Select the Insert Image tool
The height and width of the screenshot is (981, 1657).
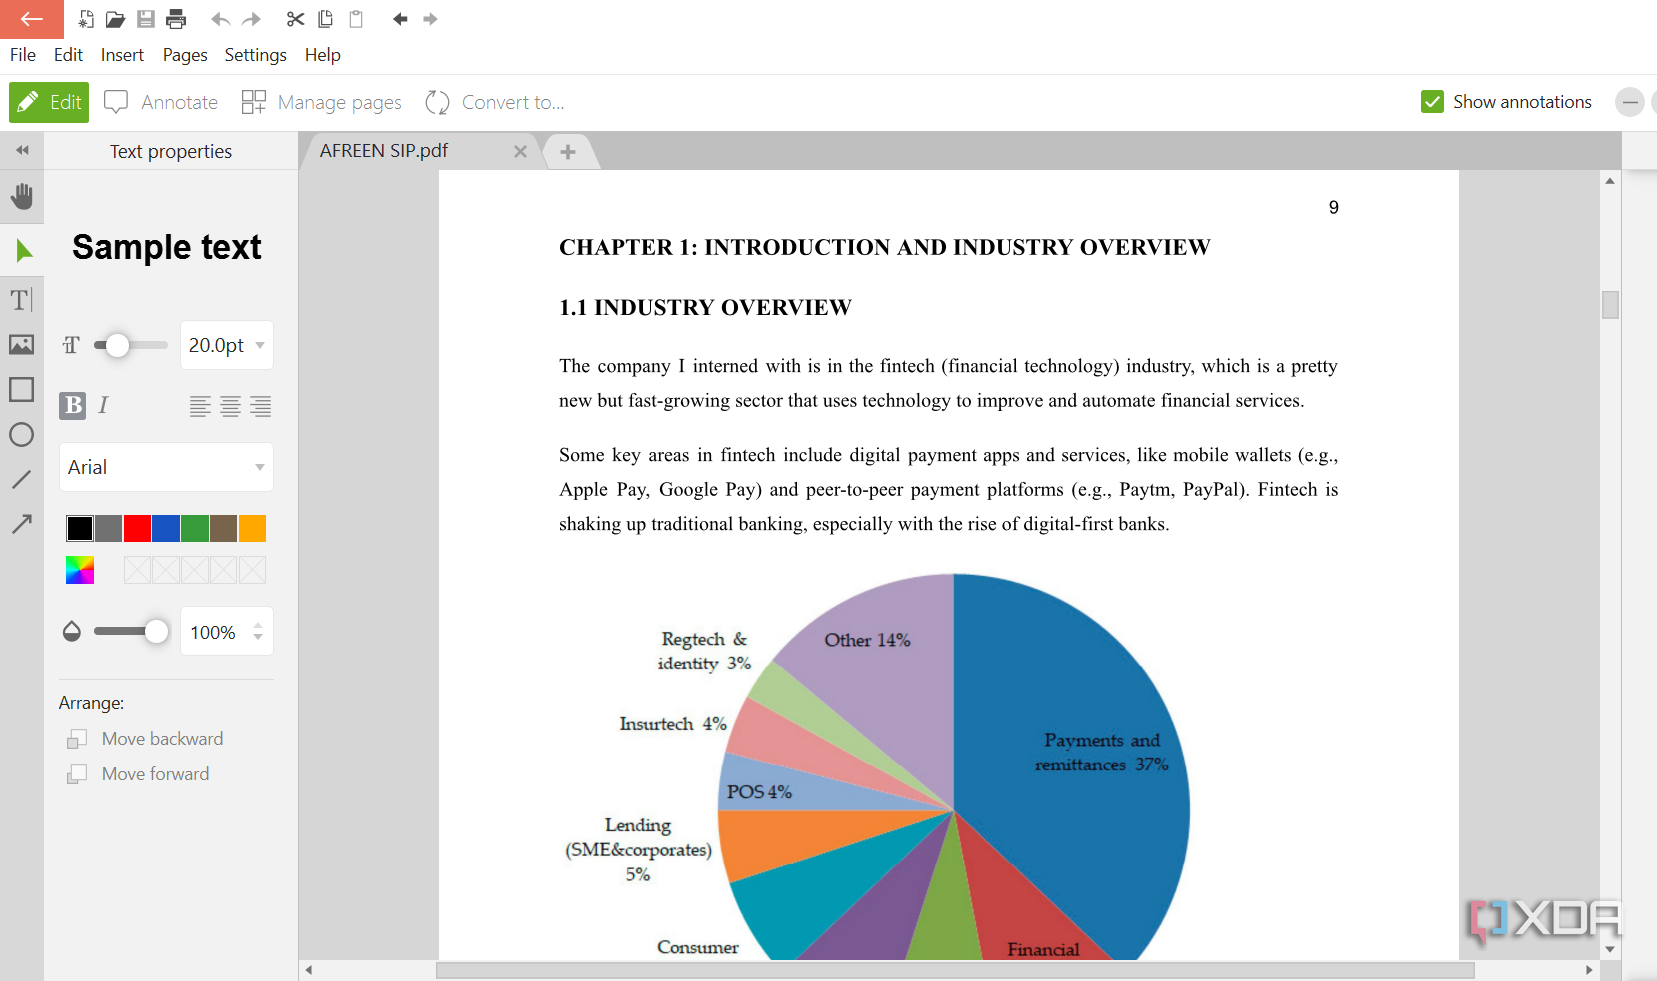(x=22, y=344)
